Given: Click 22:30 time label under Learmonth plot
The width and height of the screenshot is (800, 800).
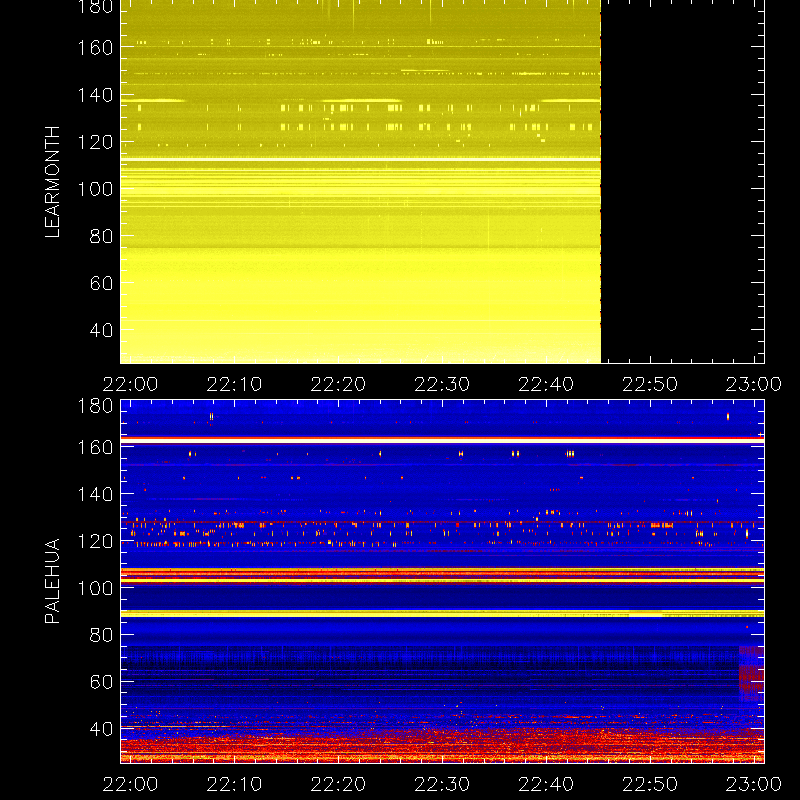Looking at the screenshot, I should [442, 384].
